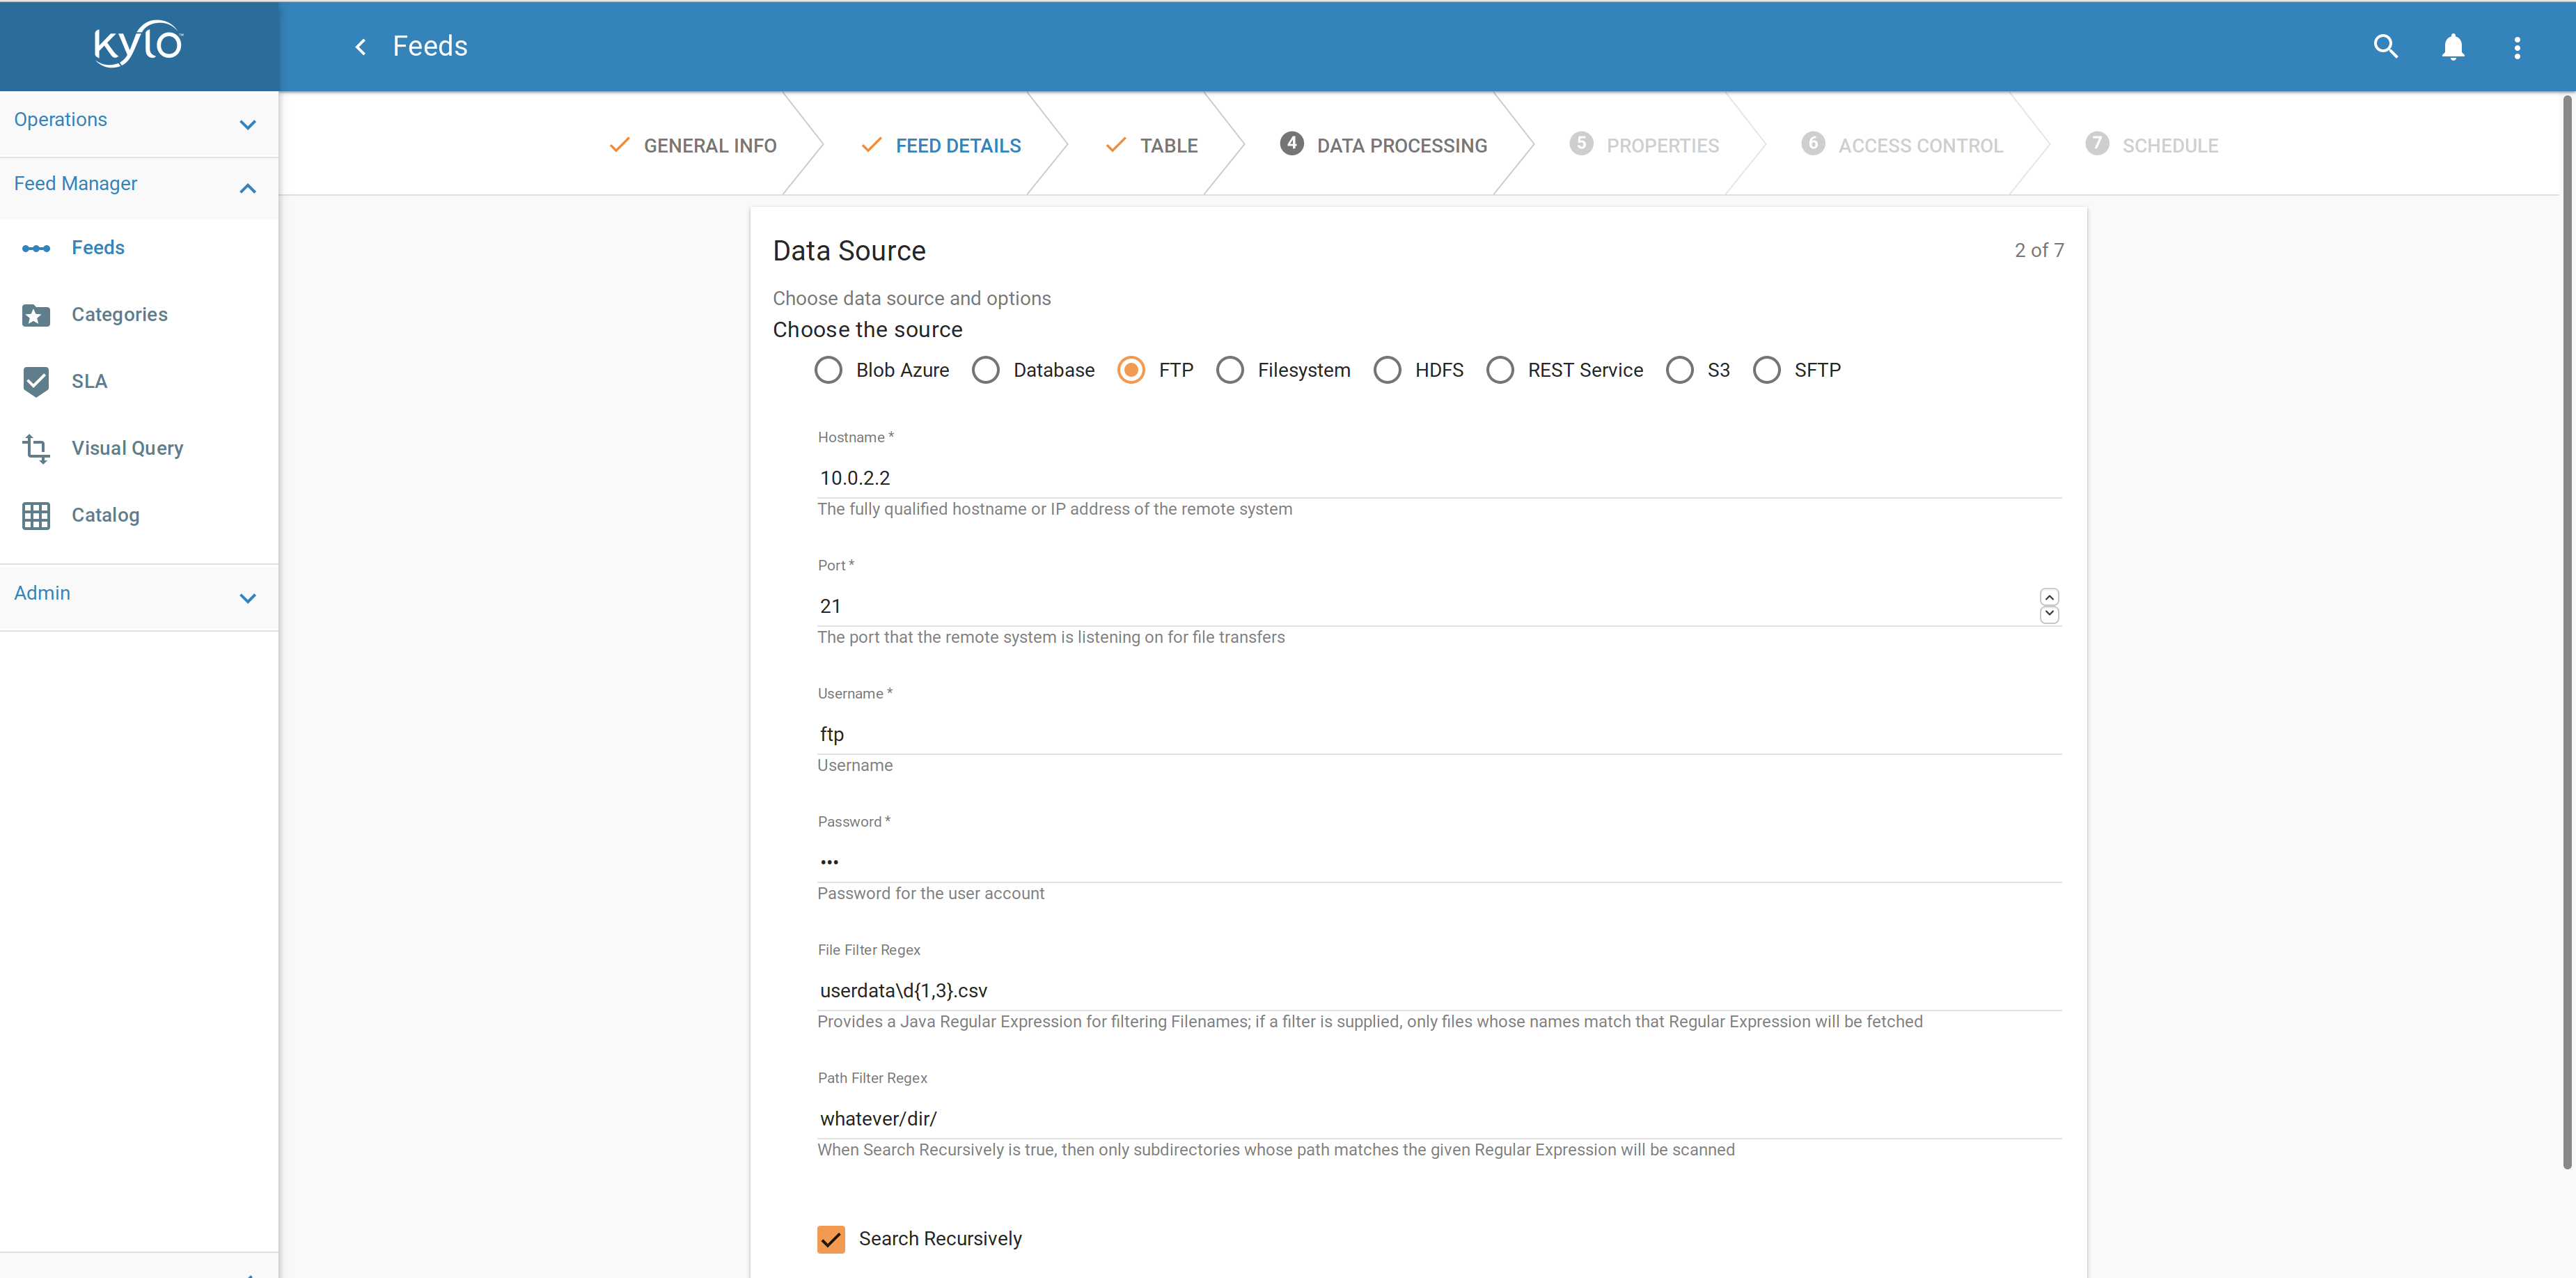Click the Visual Query crop icon
This screenshot has width=2576, height=1278.
point(36,448)
